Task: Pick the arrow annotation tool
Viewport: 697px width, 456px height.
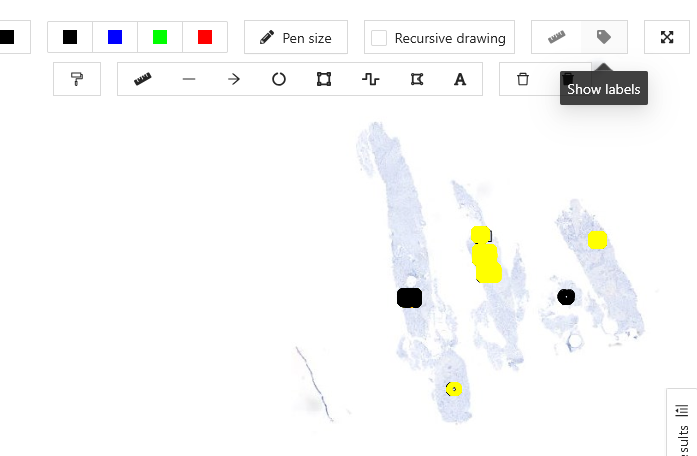Action: click(234, 79)
